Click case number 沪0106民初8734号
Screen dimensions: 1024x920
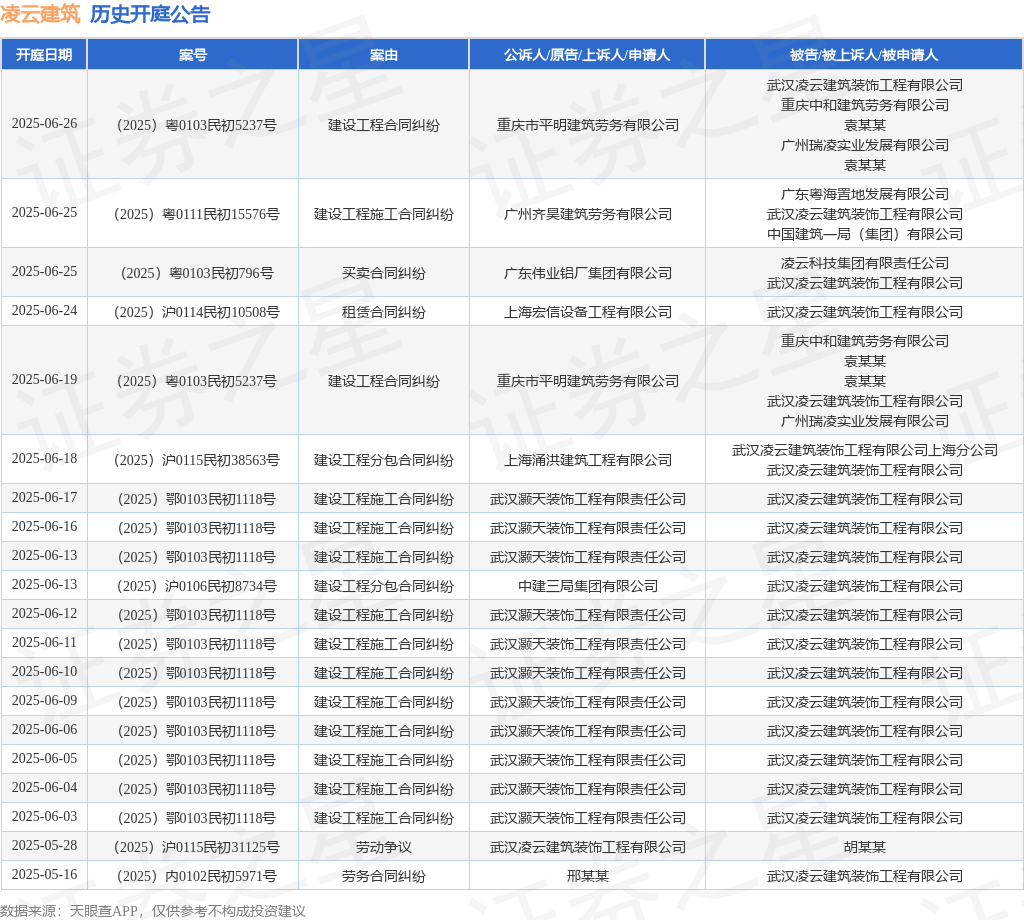click(x=197, y=586)
